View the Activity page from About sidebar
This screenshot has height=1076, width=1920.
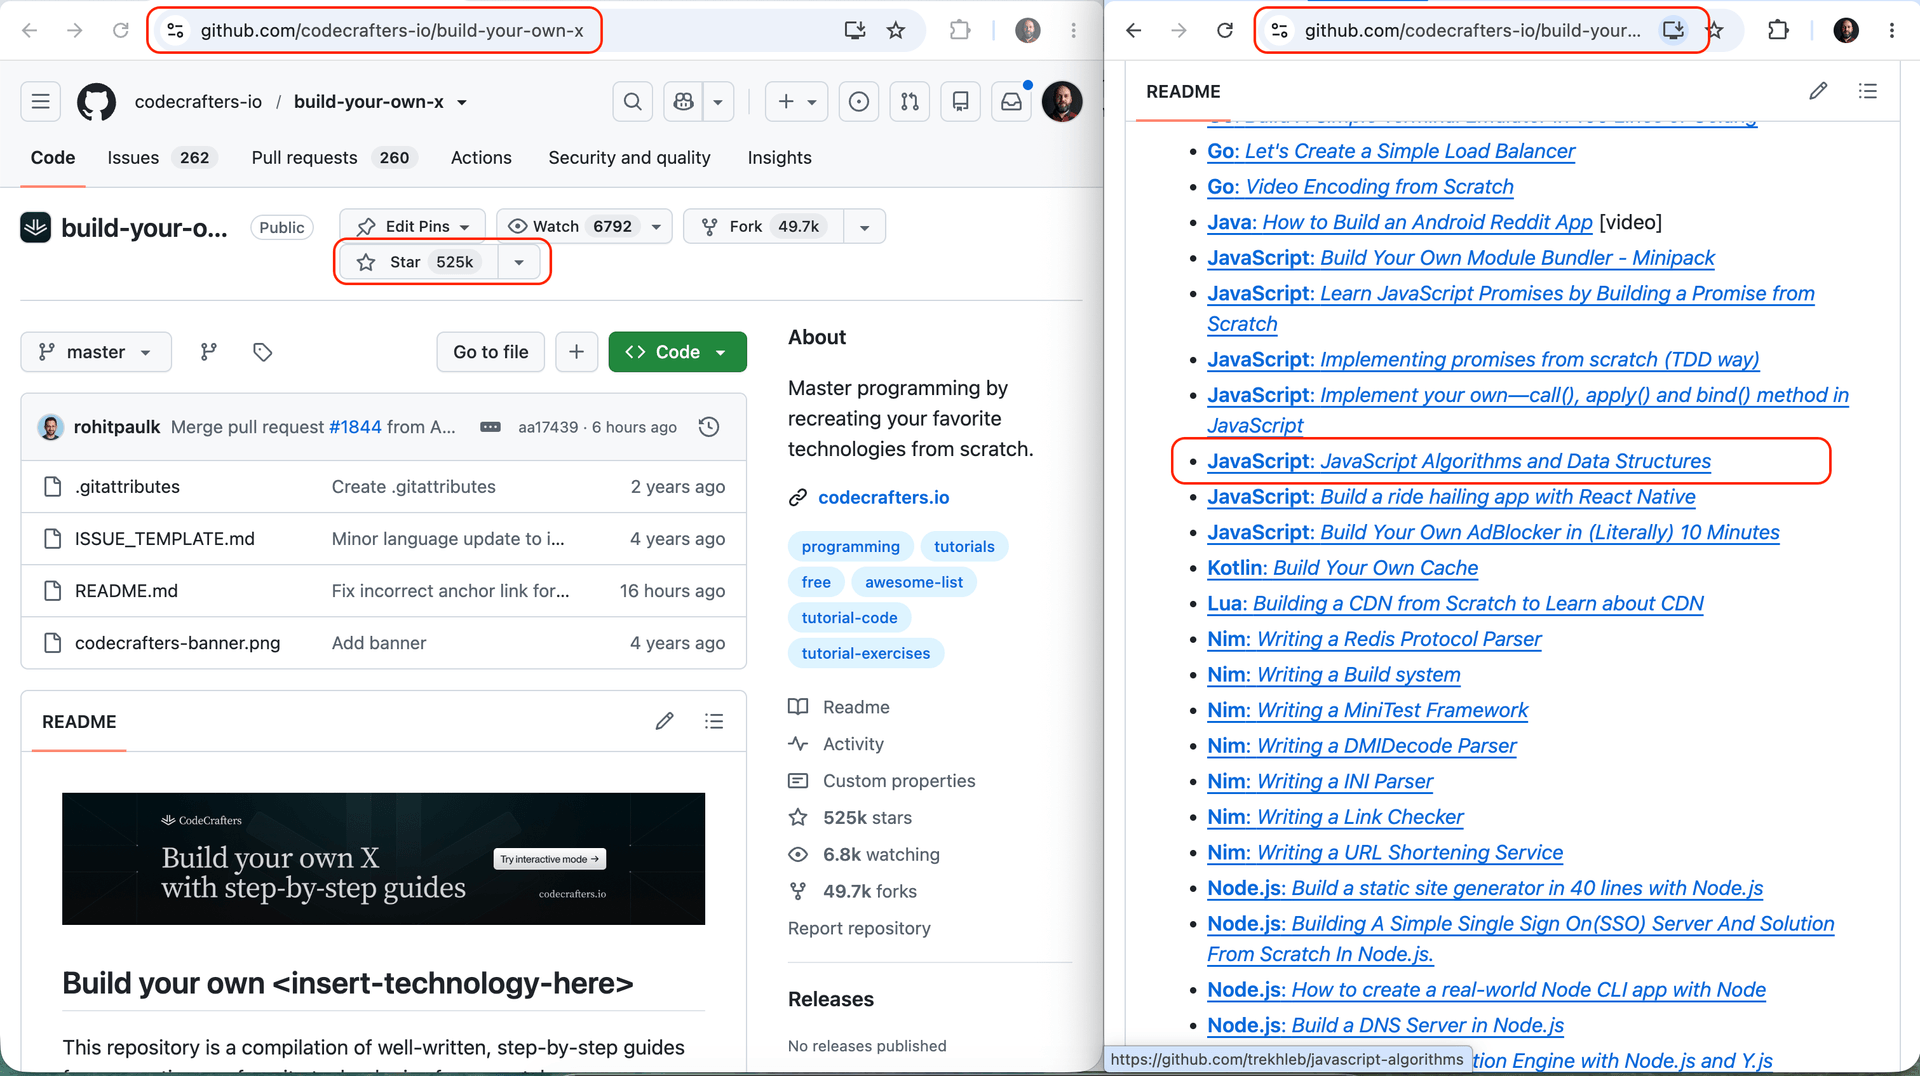853,744
